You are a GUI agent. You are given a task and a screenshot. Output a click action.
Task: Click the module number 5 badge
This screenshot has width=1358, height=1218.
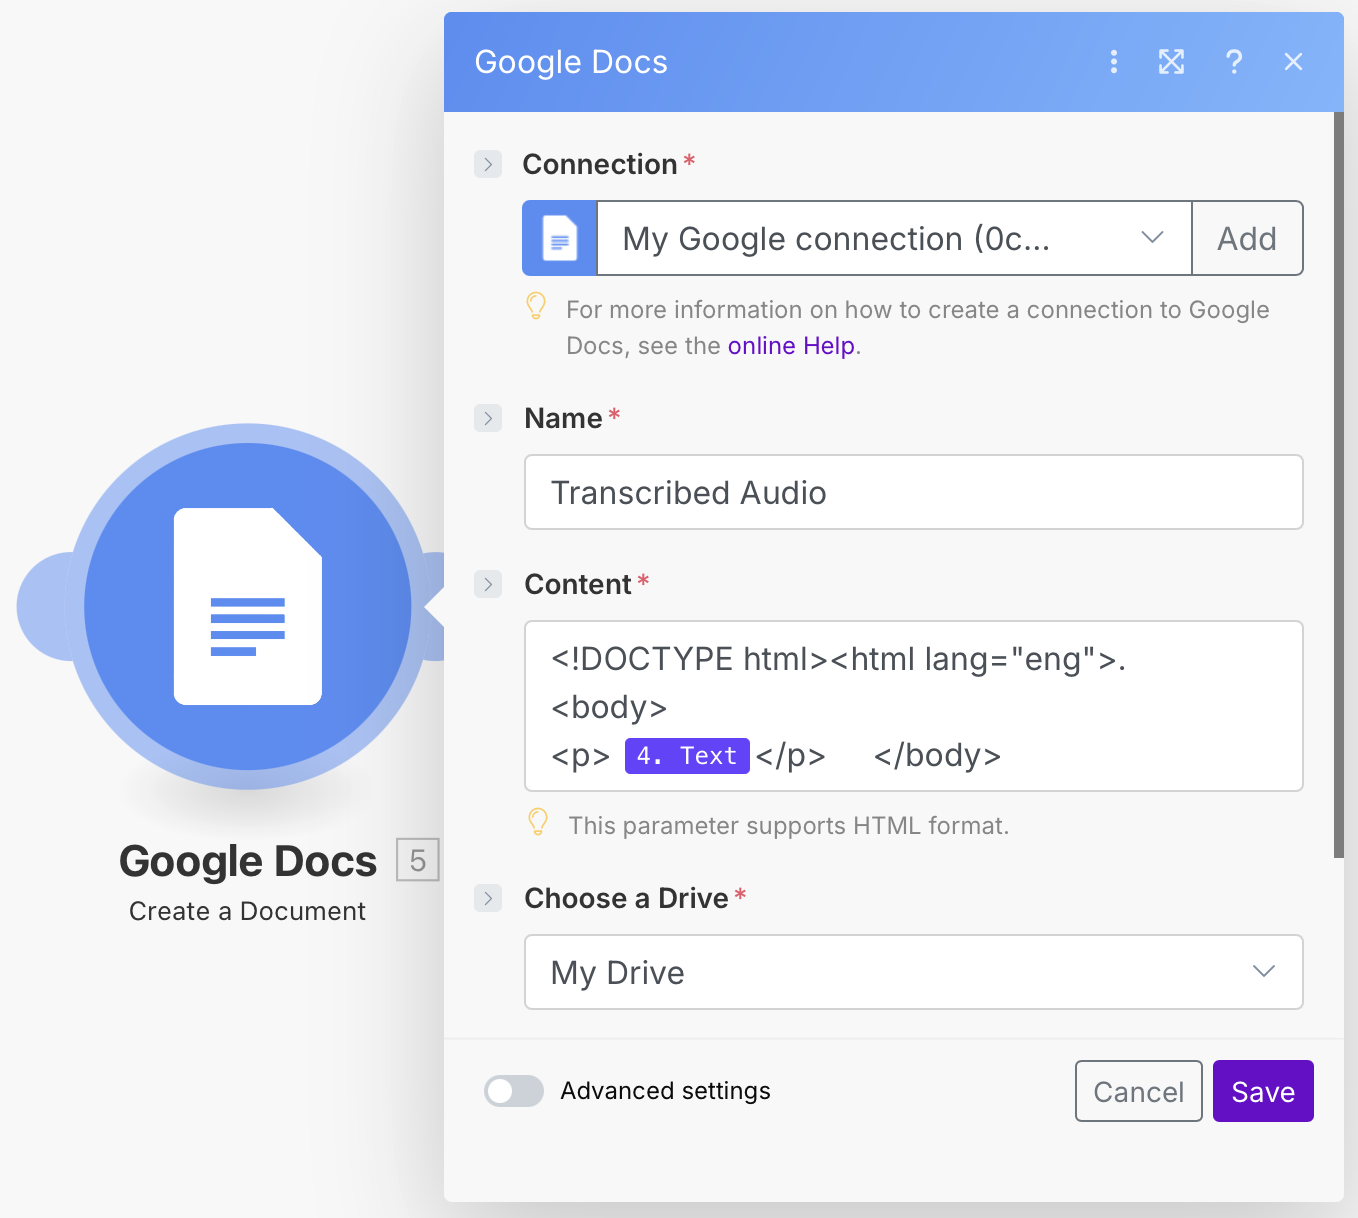tap(418, 860)
